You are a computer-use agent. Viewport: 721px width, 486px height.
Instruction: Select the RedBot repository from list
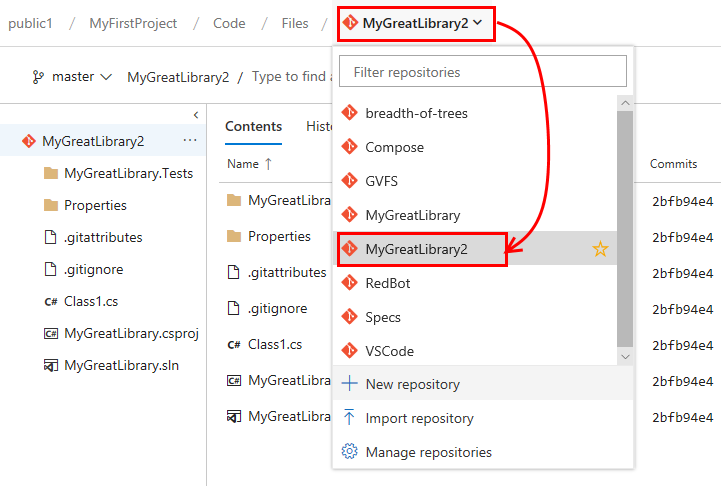(x=388, y=283)
